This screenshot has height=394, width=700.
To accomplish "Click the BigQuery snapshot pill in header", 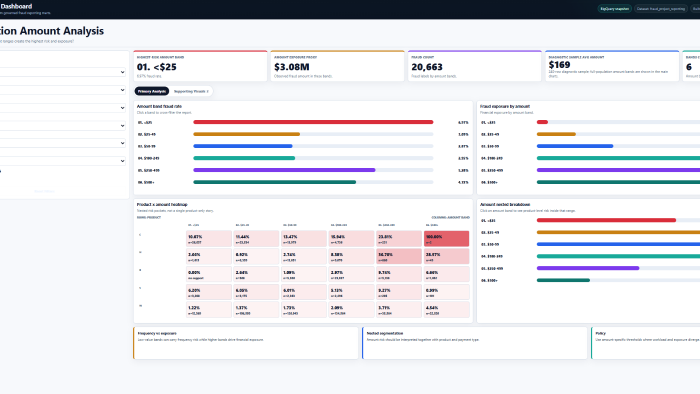I will click(x=614, y=8).
